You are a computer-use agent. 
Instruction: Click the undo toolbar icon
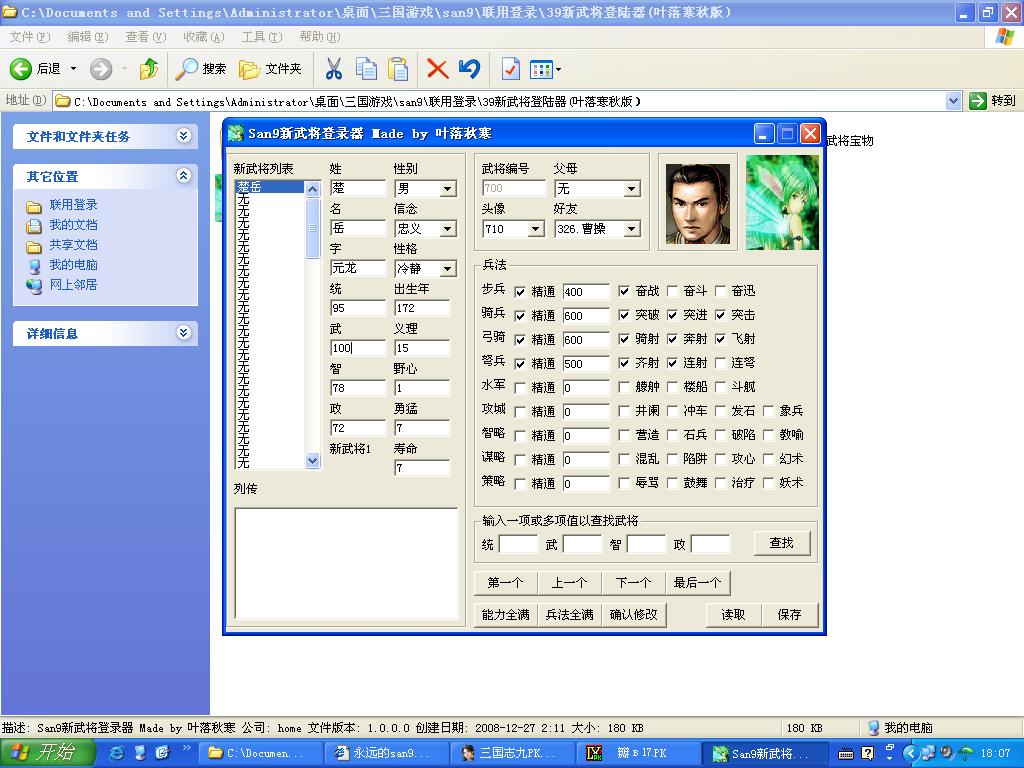coord(469,69)
